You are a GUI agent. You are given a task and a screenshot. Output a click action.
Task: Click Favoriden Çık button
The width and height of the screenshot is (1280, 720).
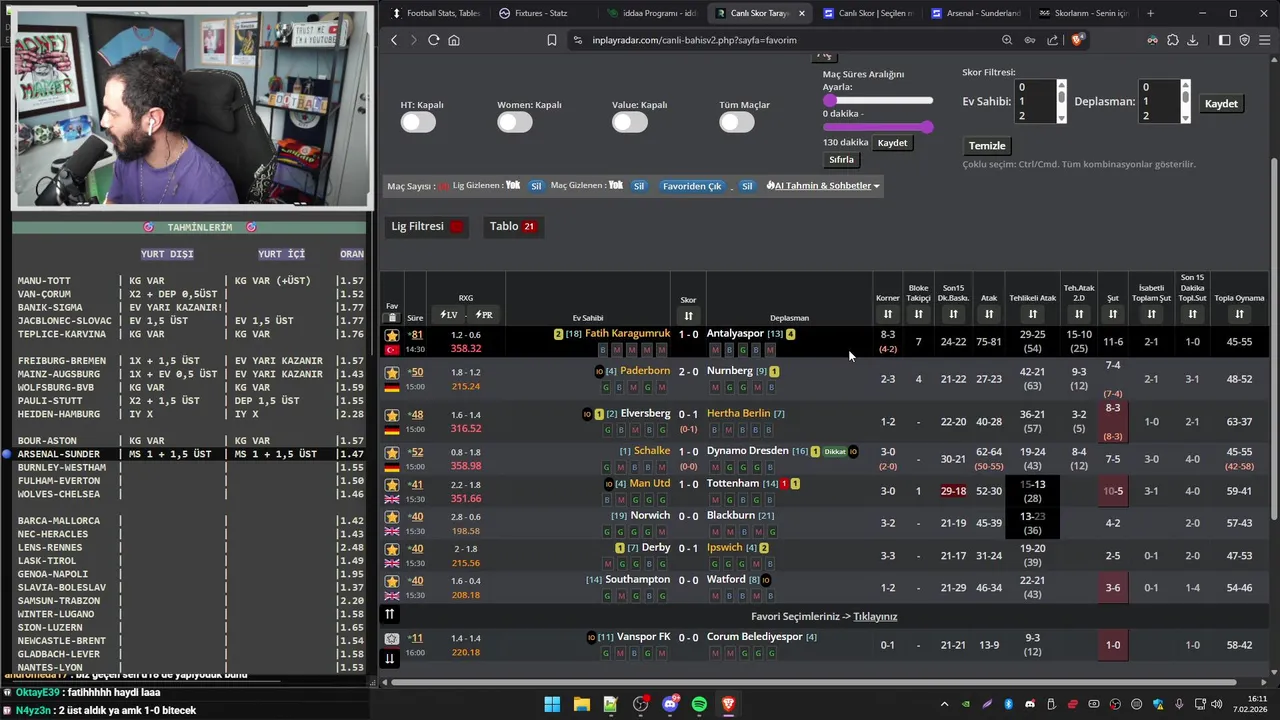[x=692, y=186]
